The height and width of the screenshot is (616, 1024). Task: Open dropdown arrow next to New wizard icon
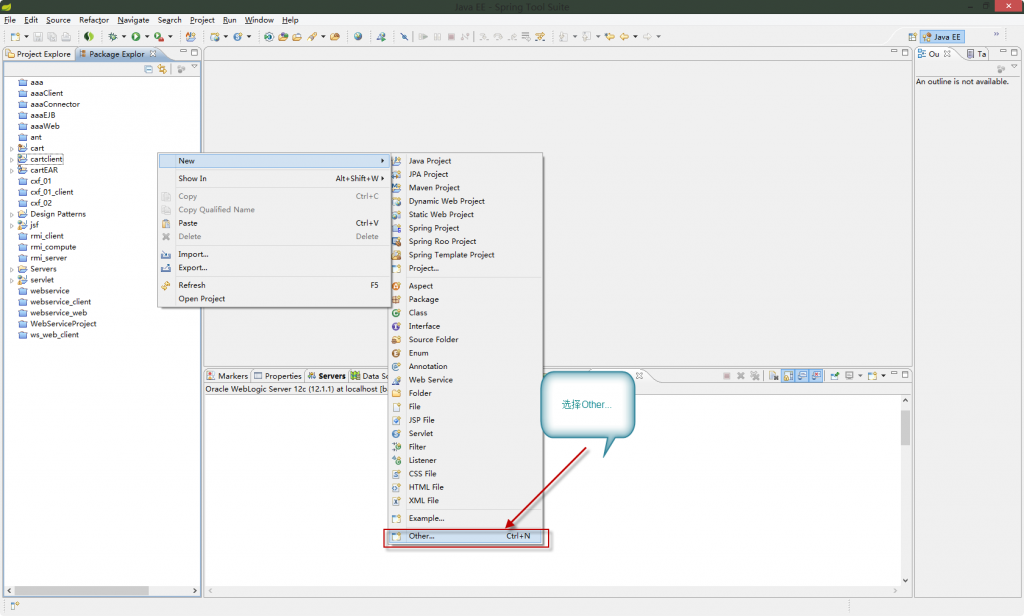25,37
